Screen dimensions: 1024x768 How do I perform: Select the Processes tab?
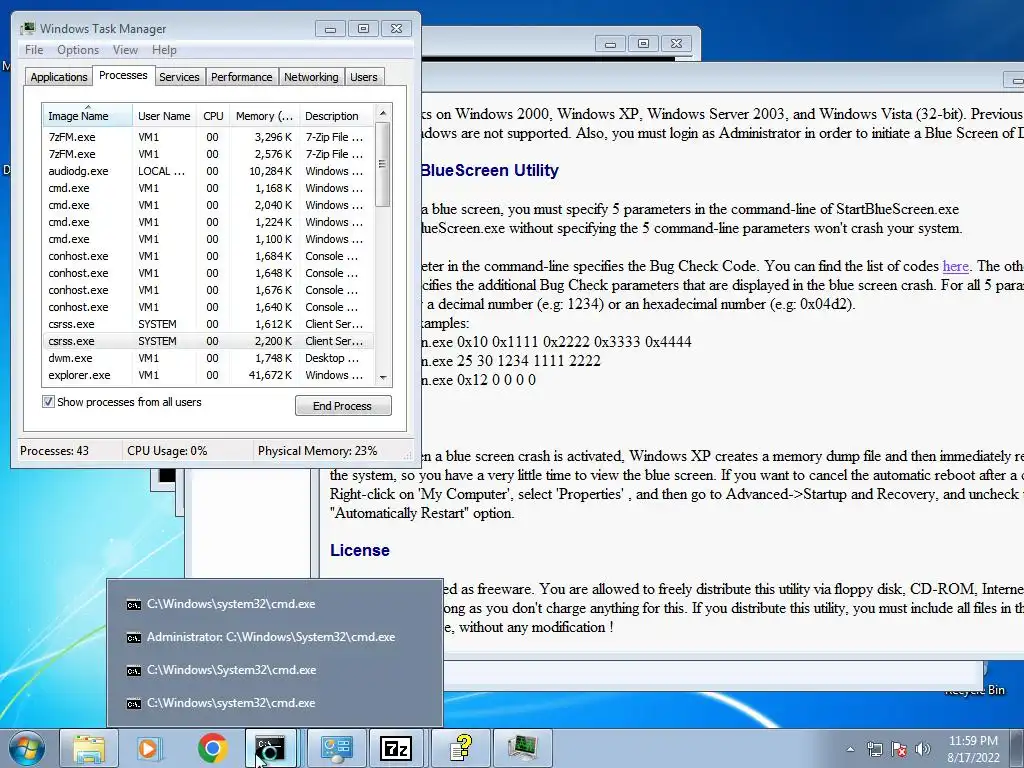(x=123, y=75)
